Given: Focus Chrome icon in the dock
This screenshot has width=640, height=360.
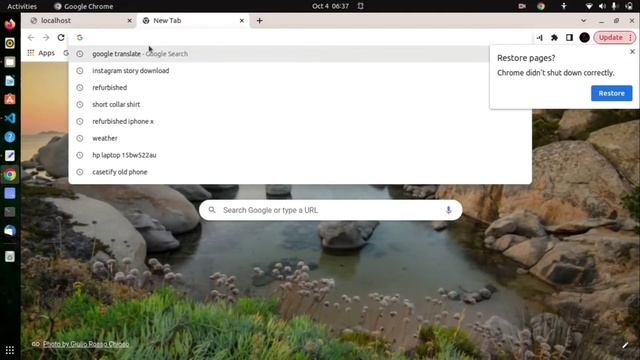Looking at the screenshot, I should [x=10, y=175].
